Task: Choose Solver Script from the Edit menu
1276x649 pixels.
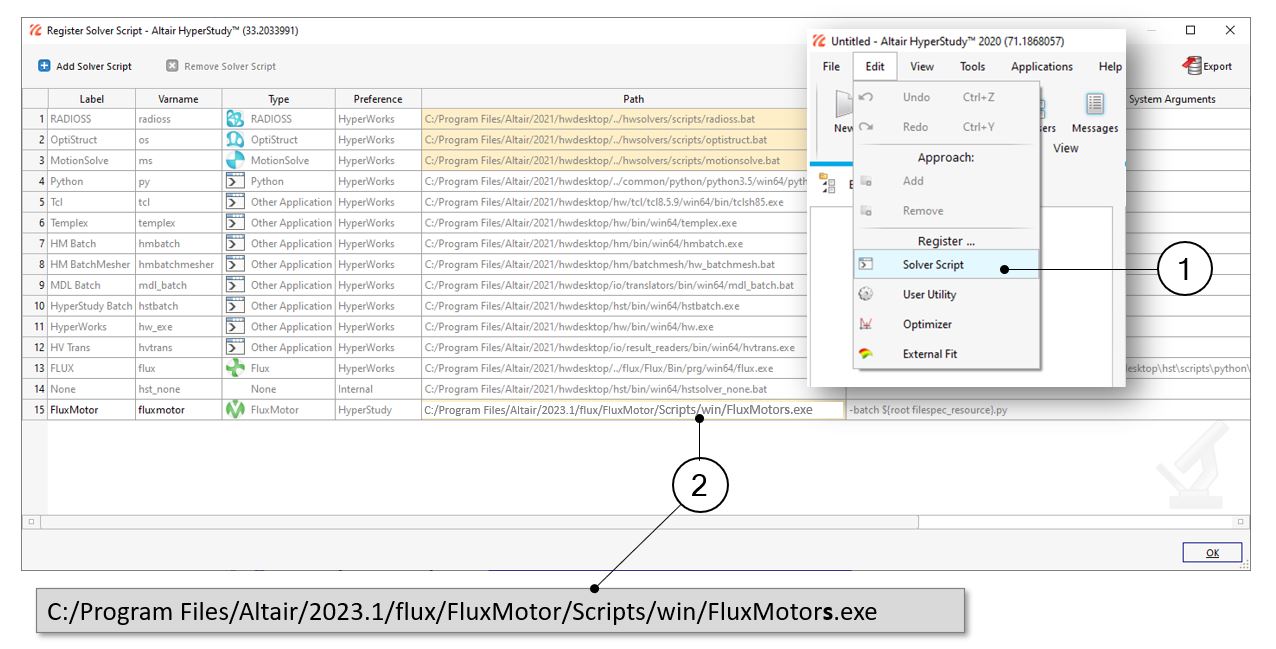Action: 933,265
